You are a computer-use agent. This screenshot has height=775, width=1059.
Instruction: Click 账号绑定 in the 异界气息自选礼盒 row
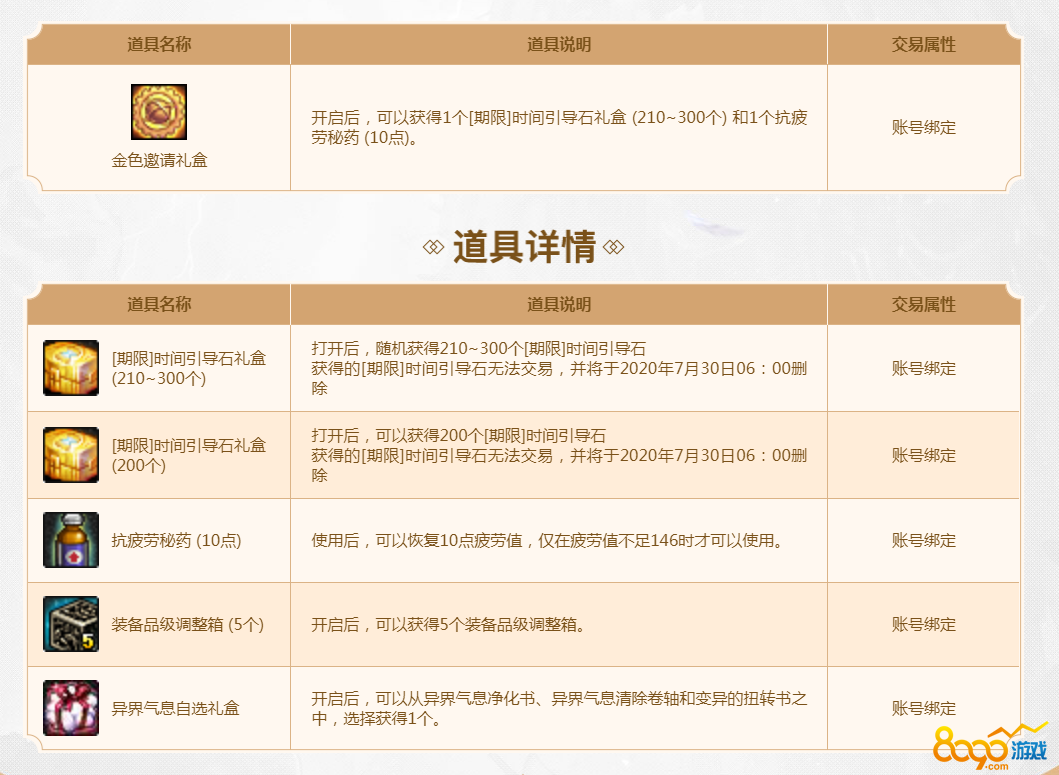pos(923,709)
